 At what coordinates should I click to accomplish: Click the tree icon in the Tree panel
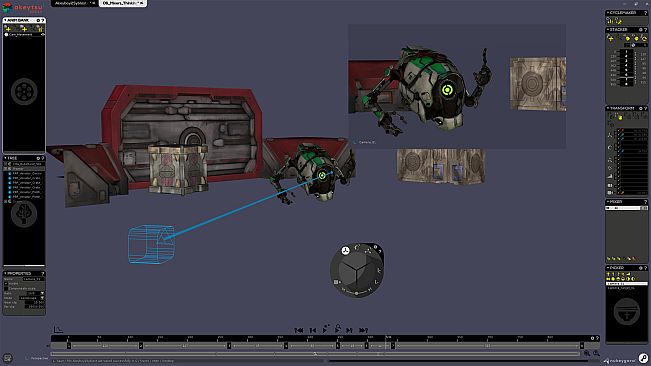point(24,214)
